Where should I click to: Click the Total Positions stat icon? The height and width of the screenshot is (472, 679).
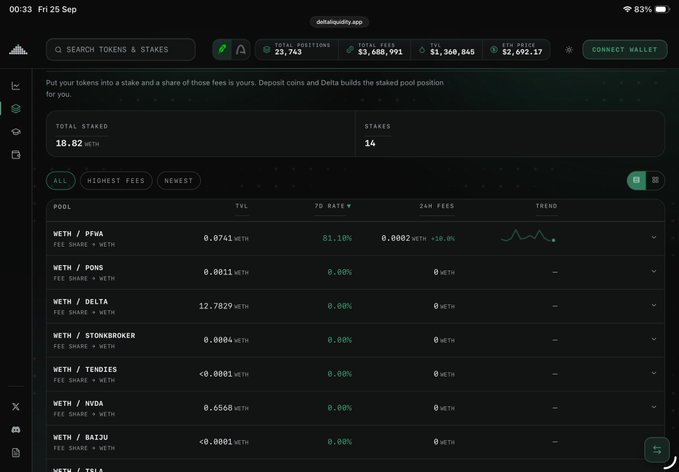pyautogui.click(x=267, y=49)
